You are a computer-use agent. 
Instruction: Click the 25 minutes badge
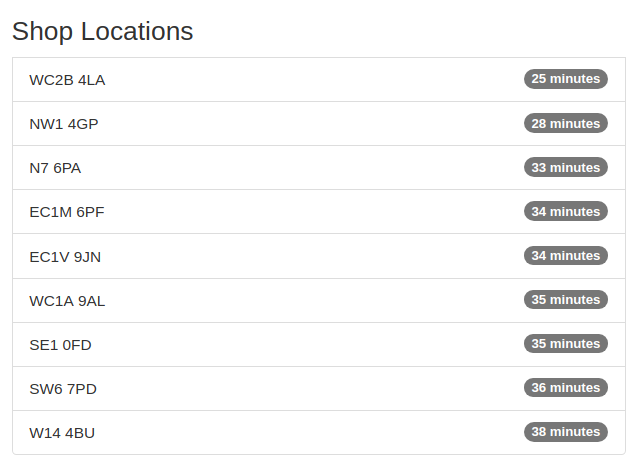[565, 79]
